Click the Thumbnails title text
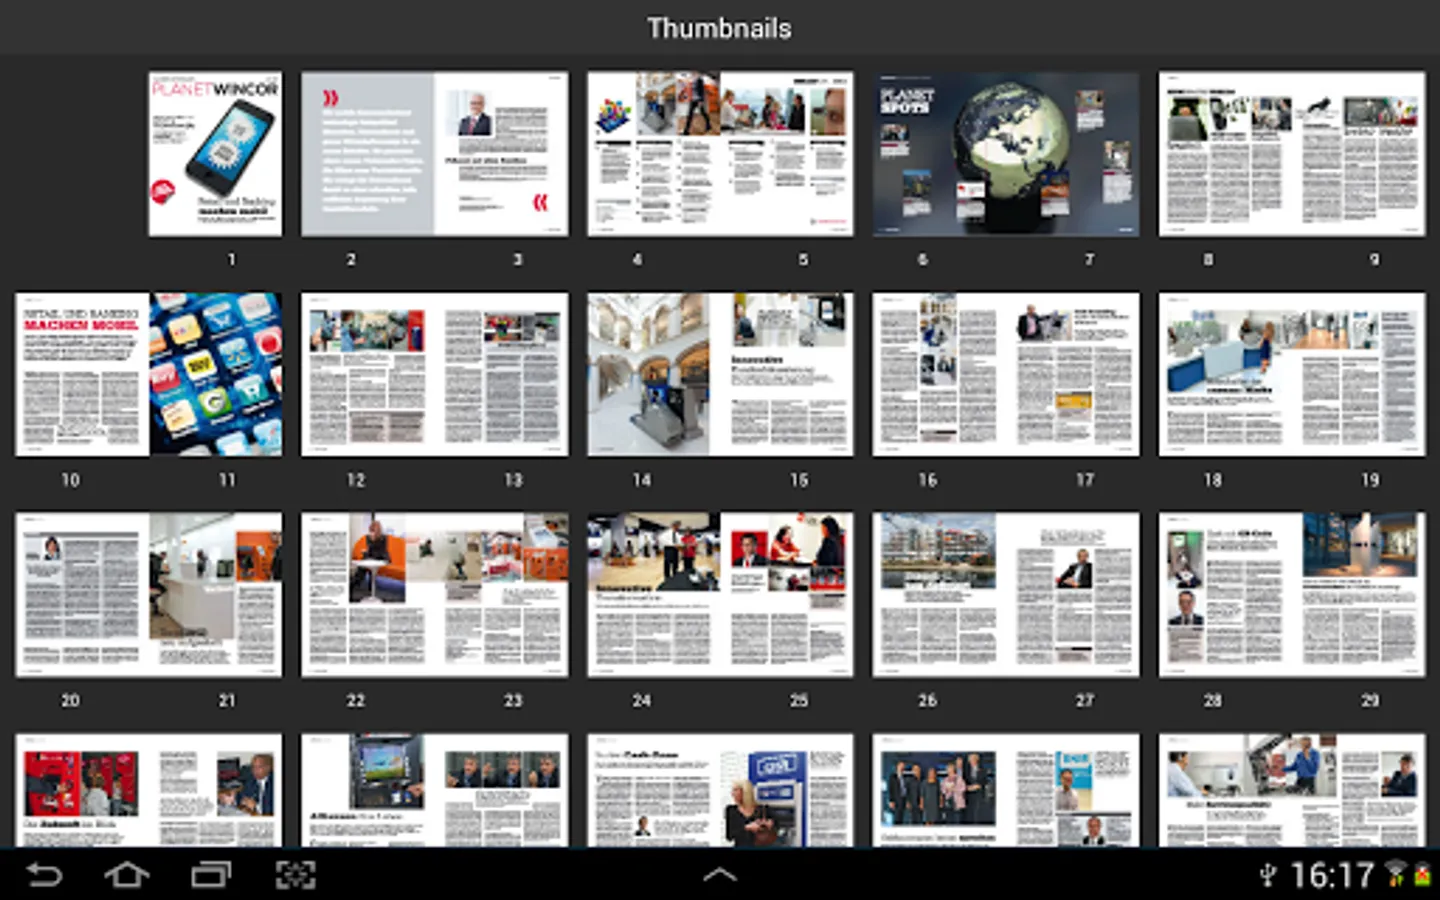This screenshot has width=1440, height=900. (x=719, y=28)
